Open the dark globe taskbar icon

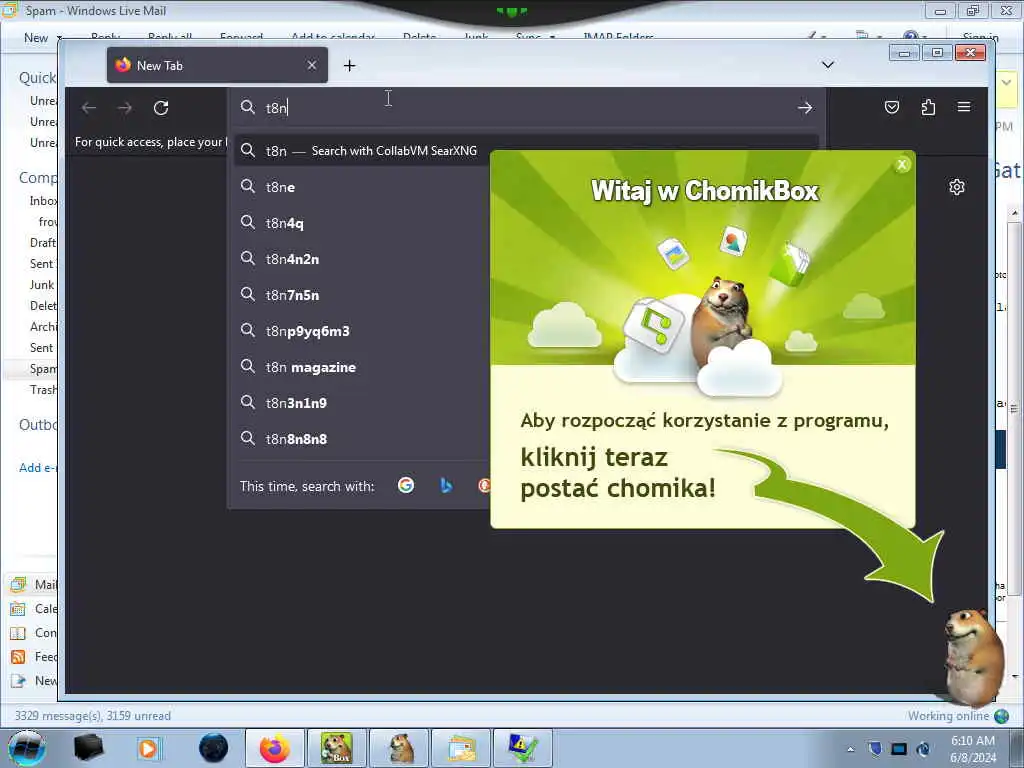214,748
